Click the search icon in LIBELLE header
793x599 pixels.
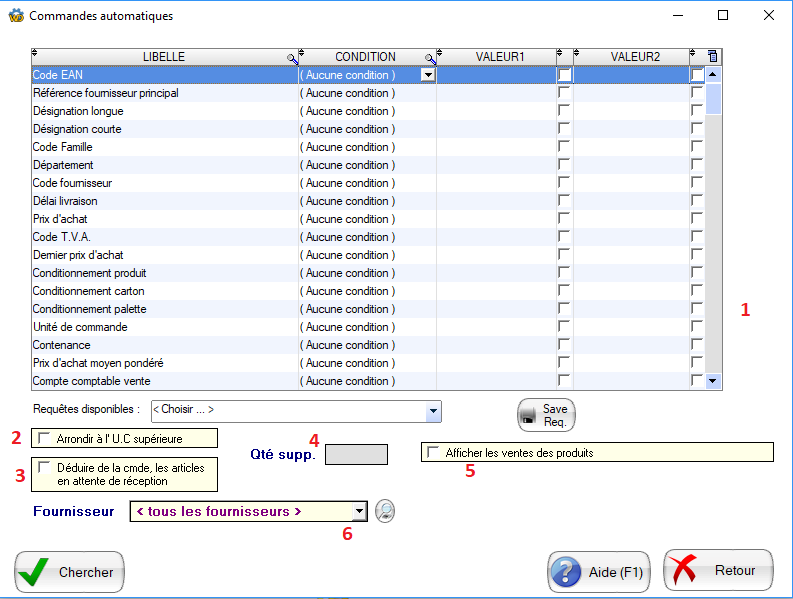(x=291, y=59)
